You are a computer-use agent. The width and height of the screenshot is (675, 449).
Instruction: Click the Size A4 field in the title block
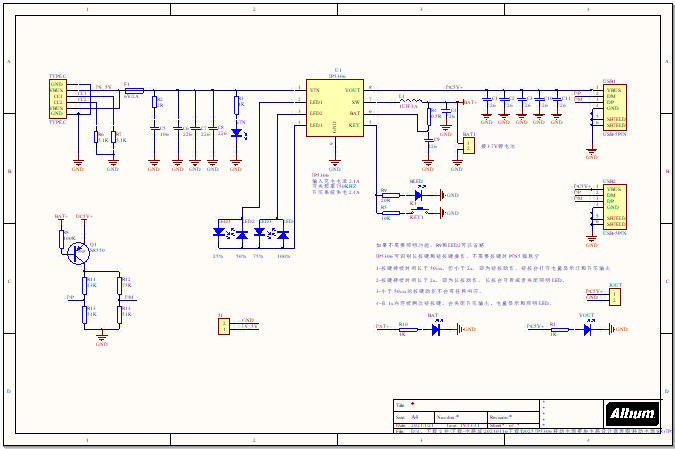[x=414, y=417]
